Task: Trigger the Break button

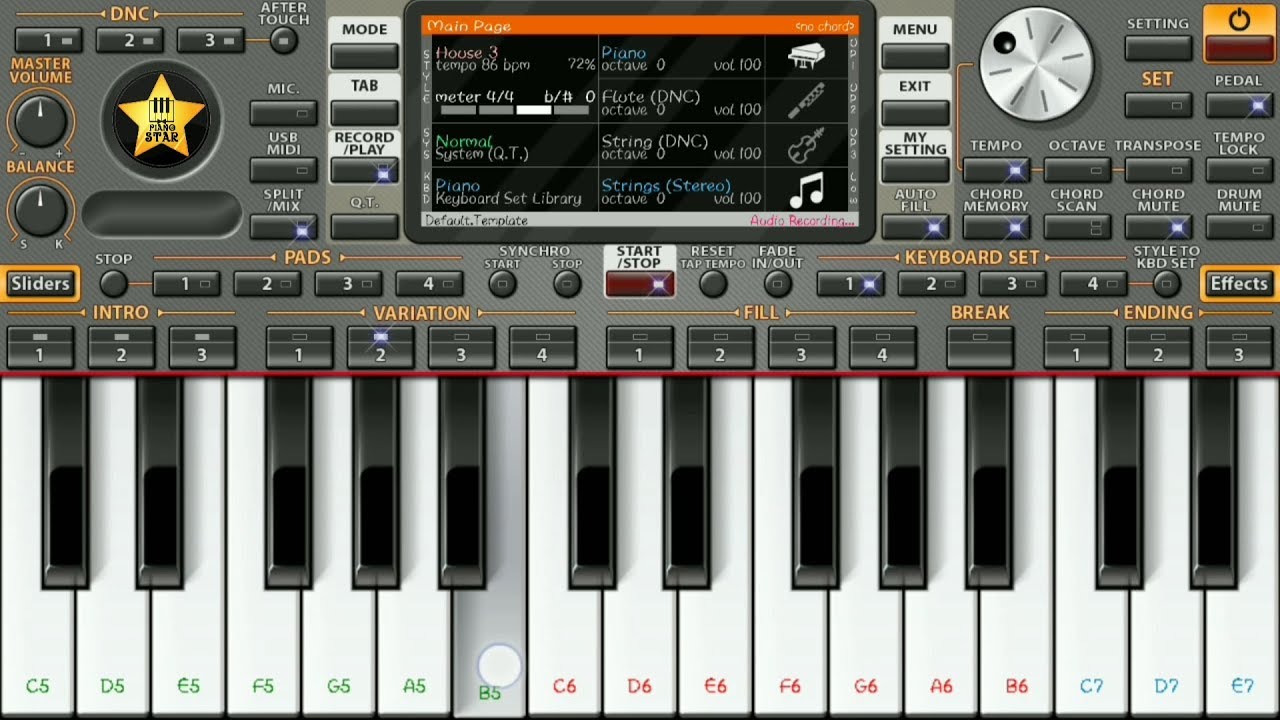Action: 980,347
